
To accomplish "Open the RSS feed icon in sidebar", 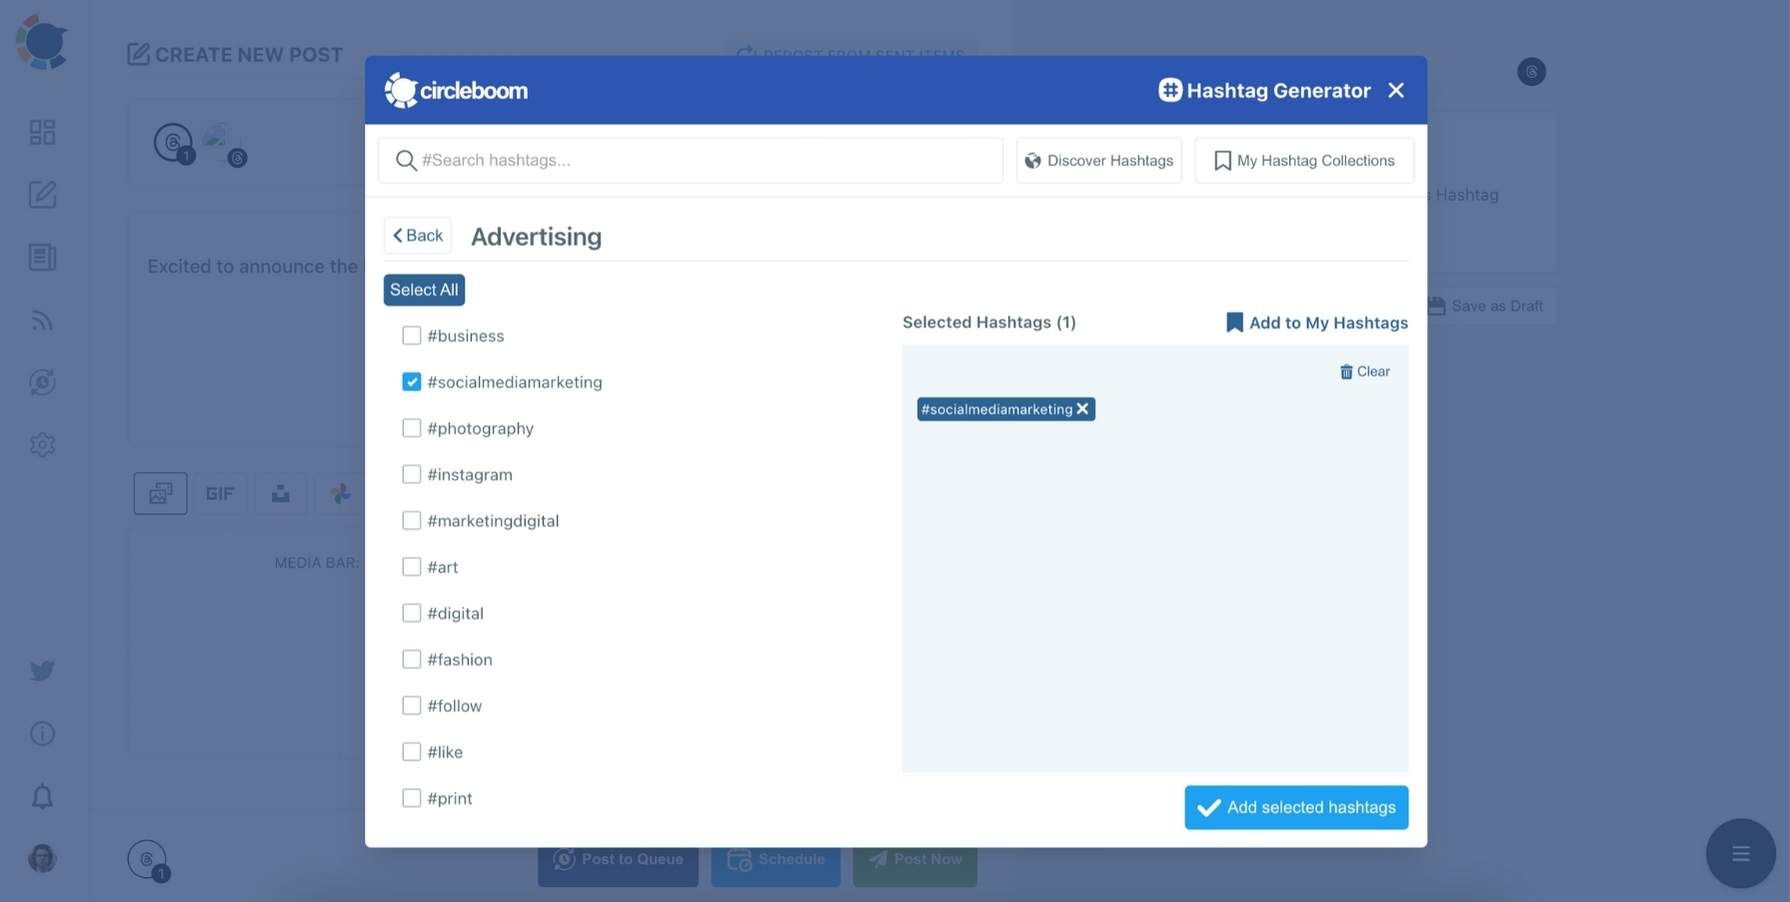I will [x=42, y=320].
